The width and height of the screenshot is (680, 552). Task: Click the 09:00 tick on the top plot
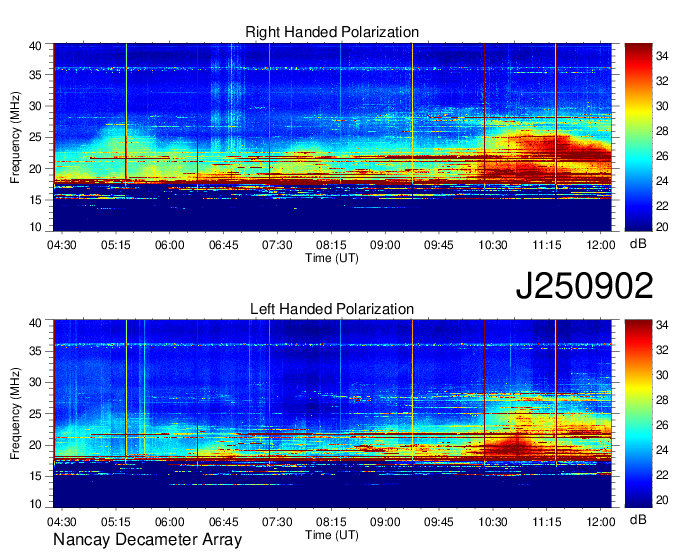[x=385, y=245]
